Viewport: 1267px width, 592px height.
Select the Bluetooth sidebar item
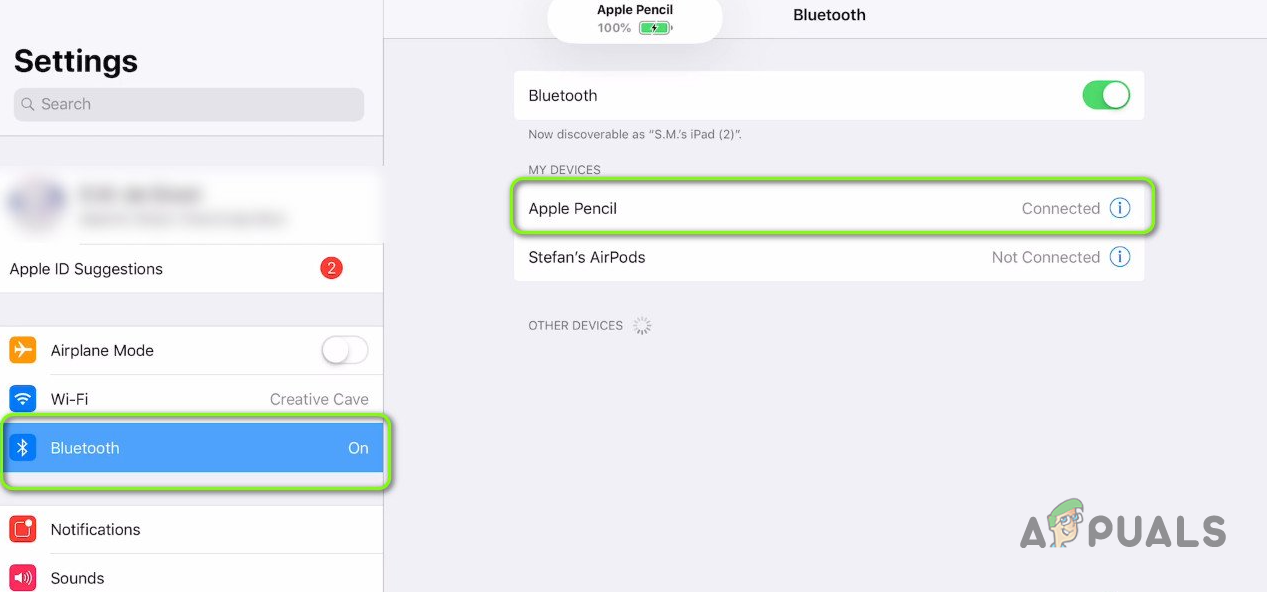[x=192, y=448]
